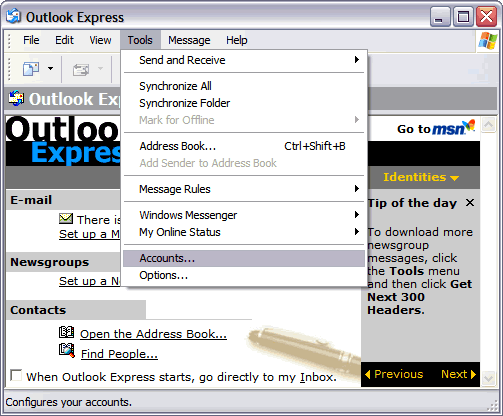Click the Outlook Express title bar icon
503x416 pixels.
point(14,16)
